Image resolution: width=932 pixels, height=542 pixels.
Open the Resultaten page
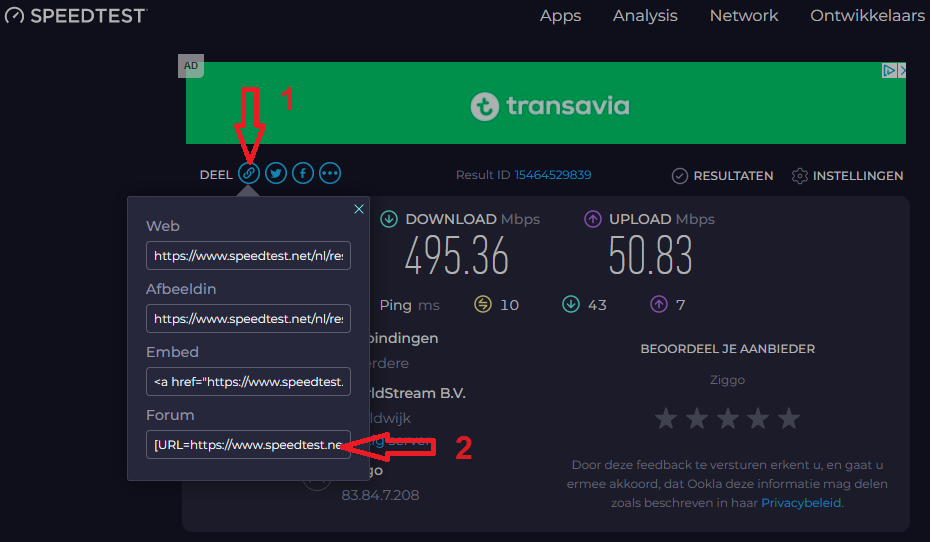[x=733, y=176]
